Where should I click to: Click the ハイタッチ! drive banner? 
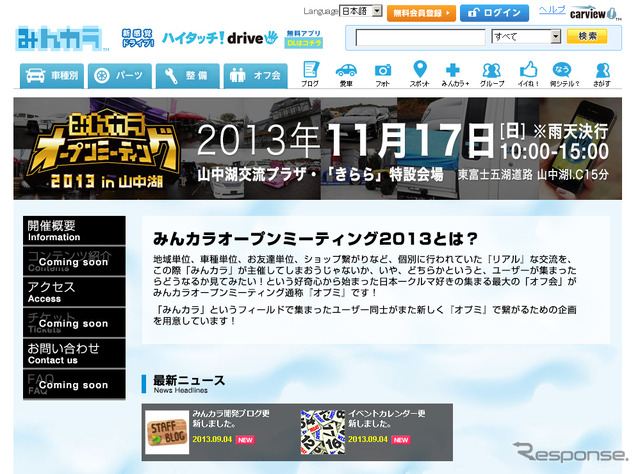(x=220, y=38)
